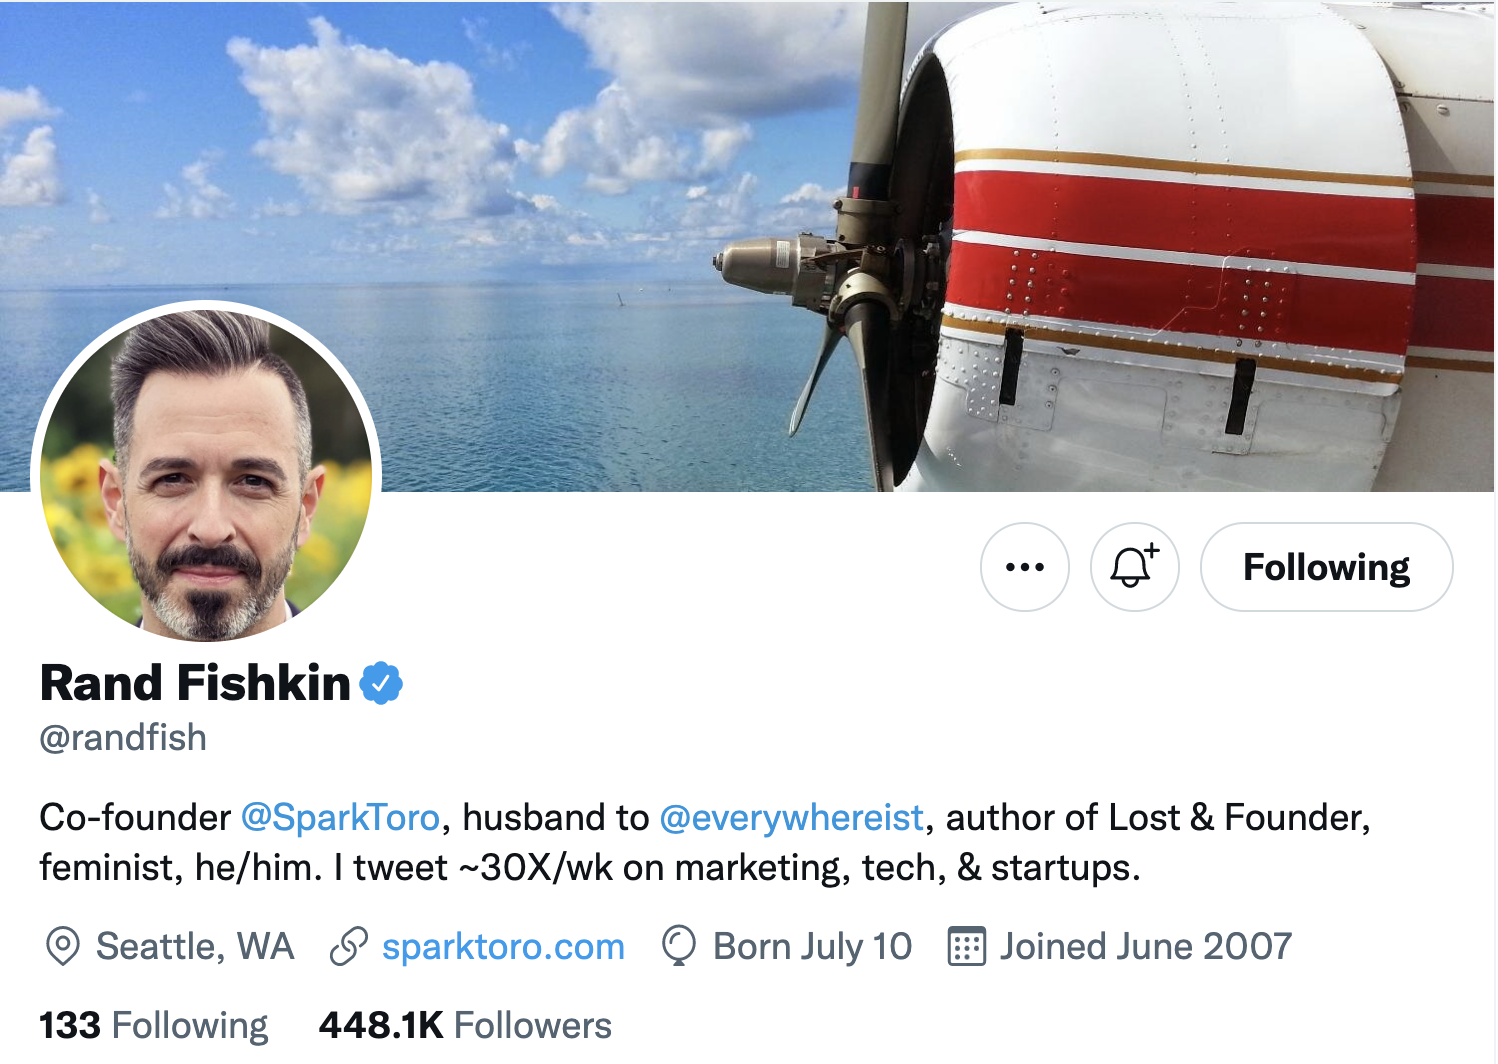Open the circular profile photo

coord(206,475)
